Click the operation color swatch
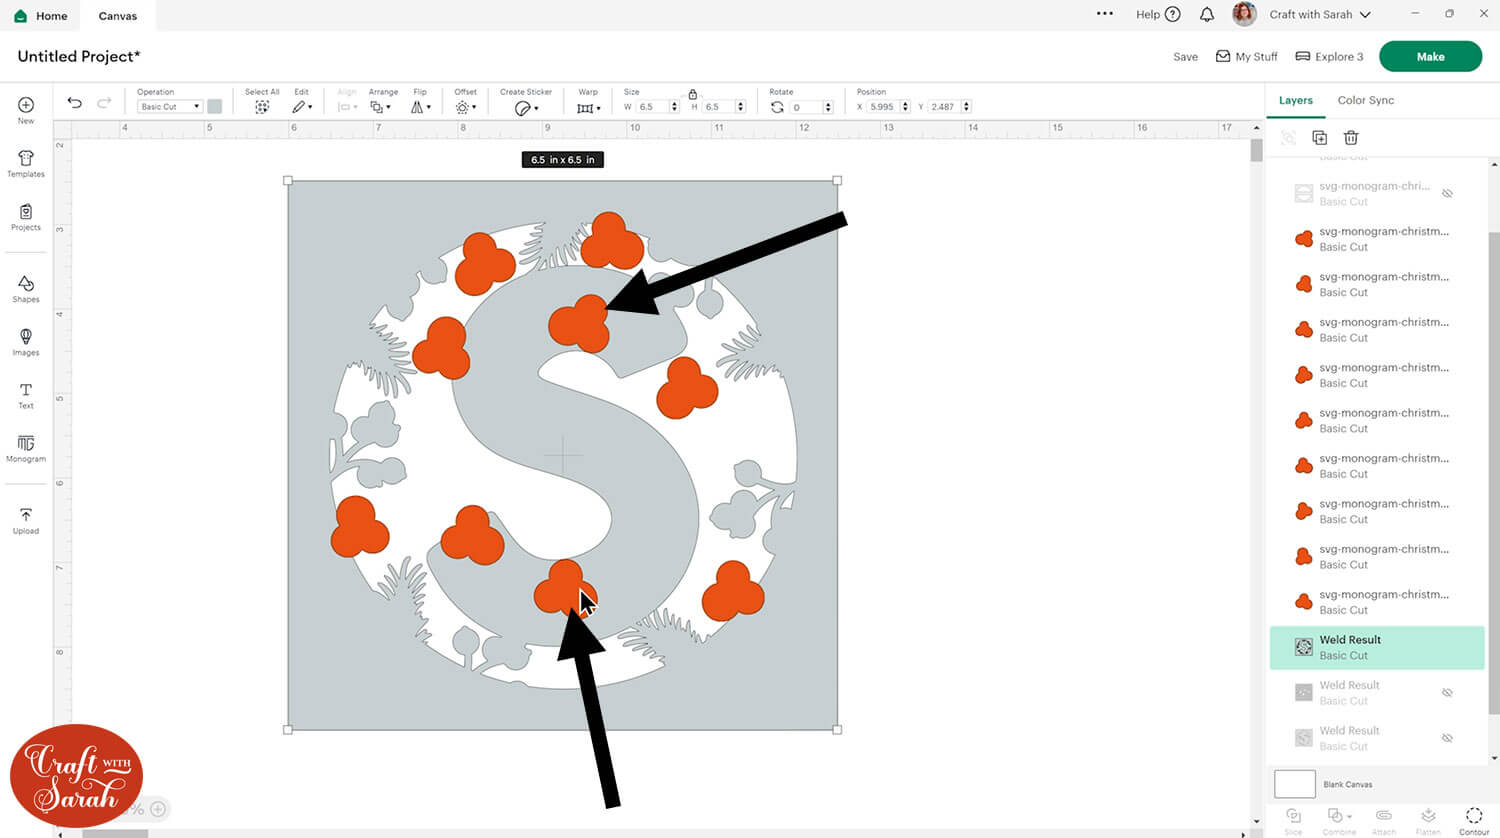 pyautogui.click(x=214, y=107)
